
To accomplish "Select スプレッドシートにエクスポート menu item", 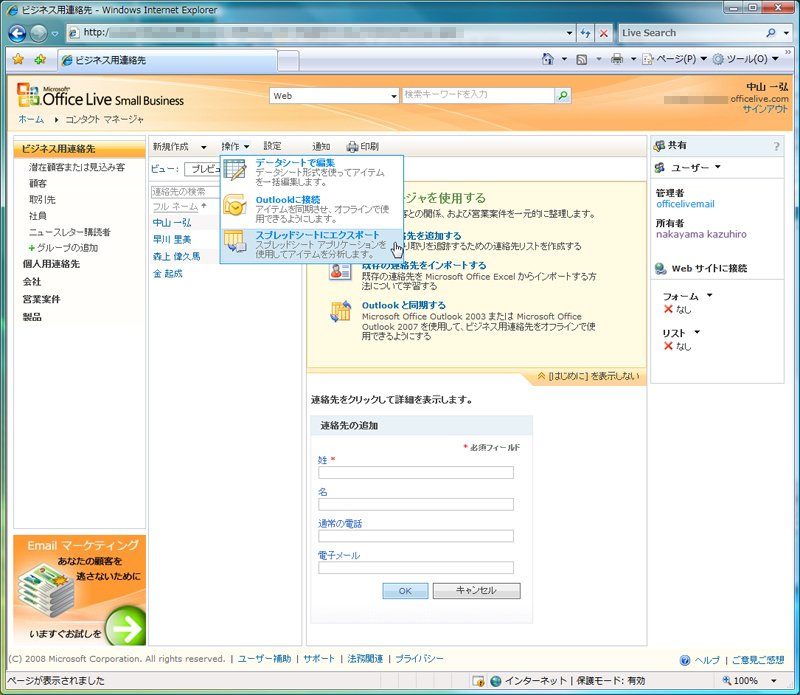I will coord(312,244).
